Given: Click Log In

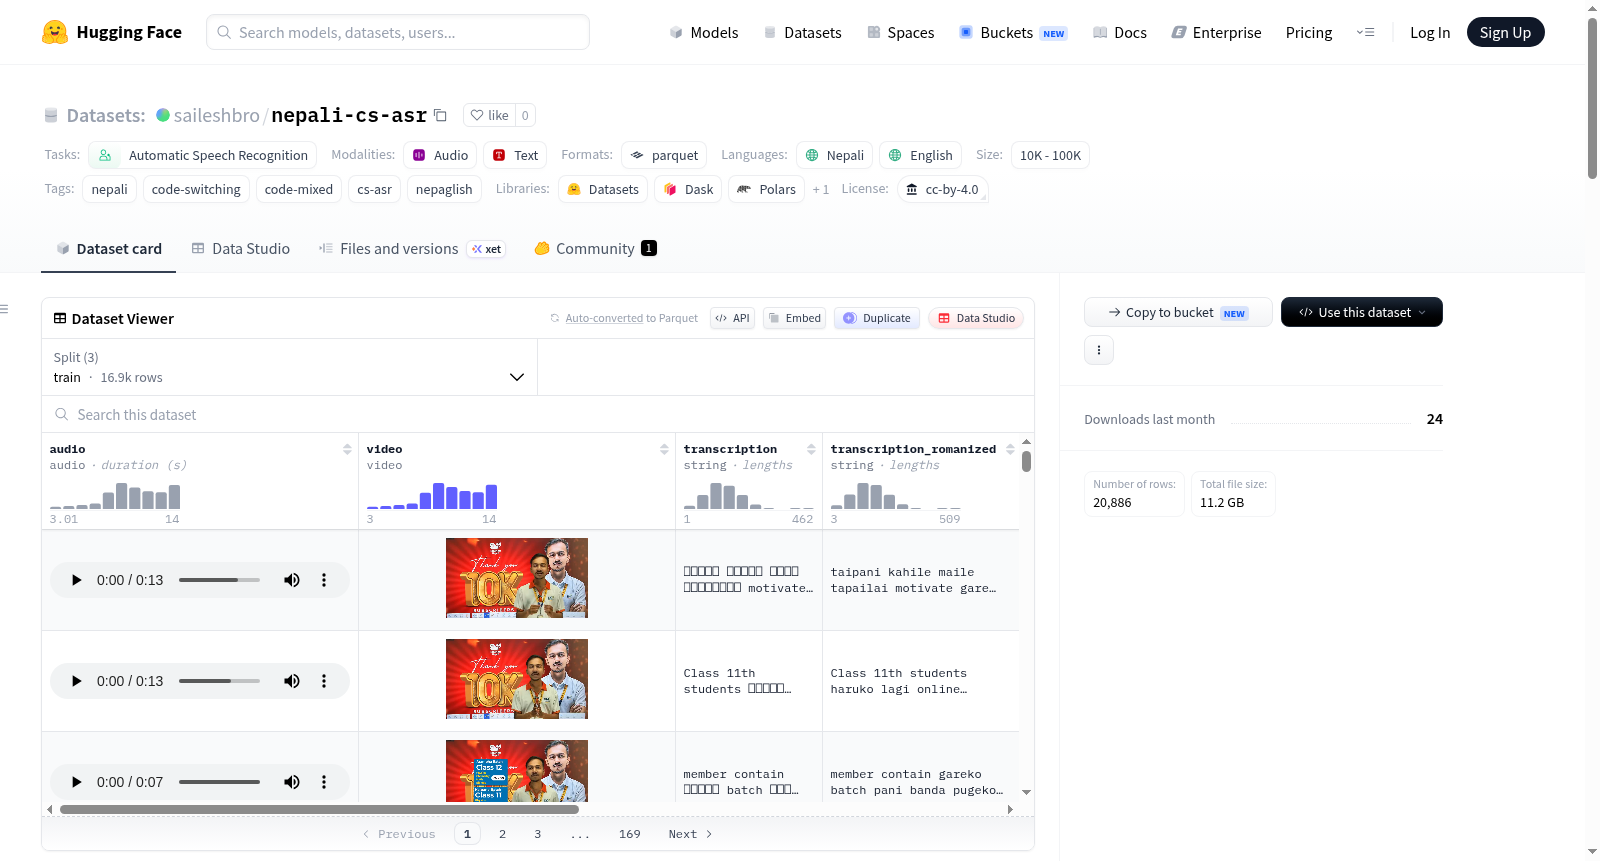Looking at the screenshot, I should 1430,32.
